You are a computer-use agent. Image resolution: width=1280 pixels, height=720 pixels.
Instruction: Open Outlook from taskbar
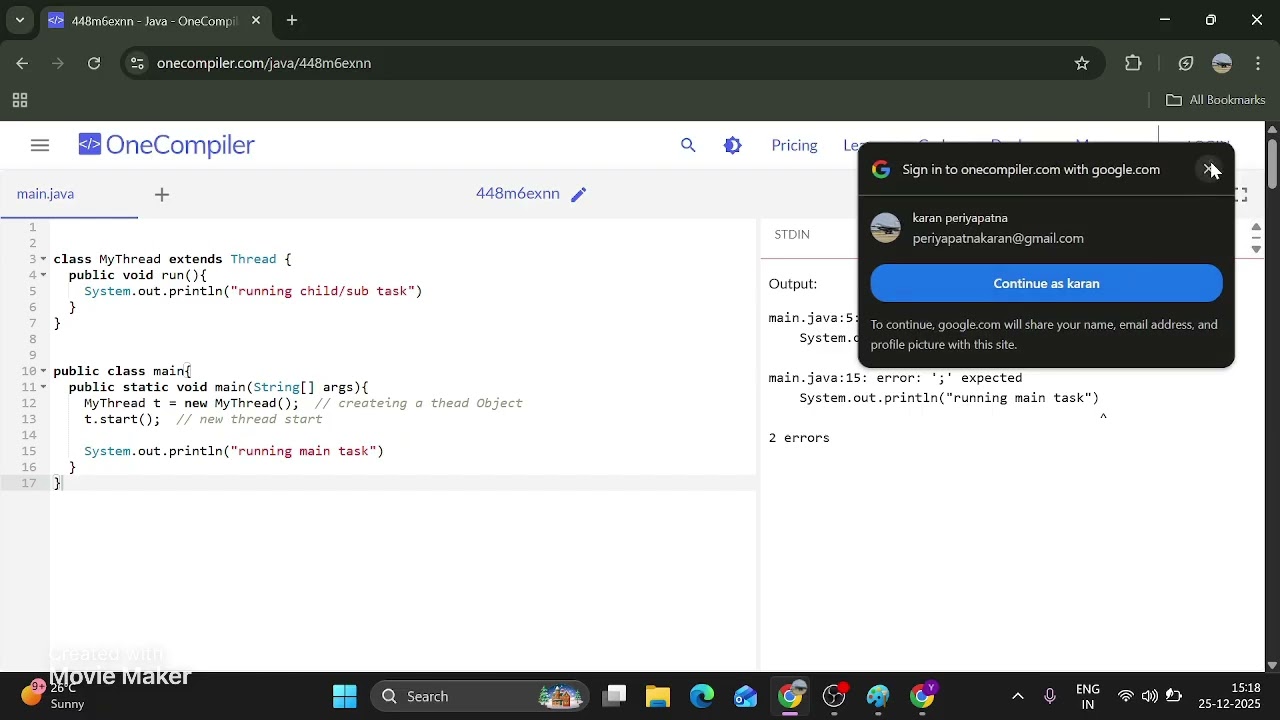tap(746, 696)
